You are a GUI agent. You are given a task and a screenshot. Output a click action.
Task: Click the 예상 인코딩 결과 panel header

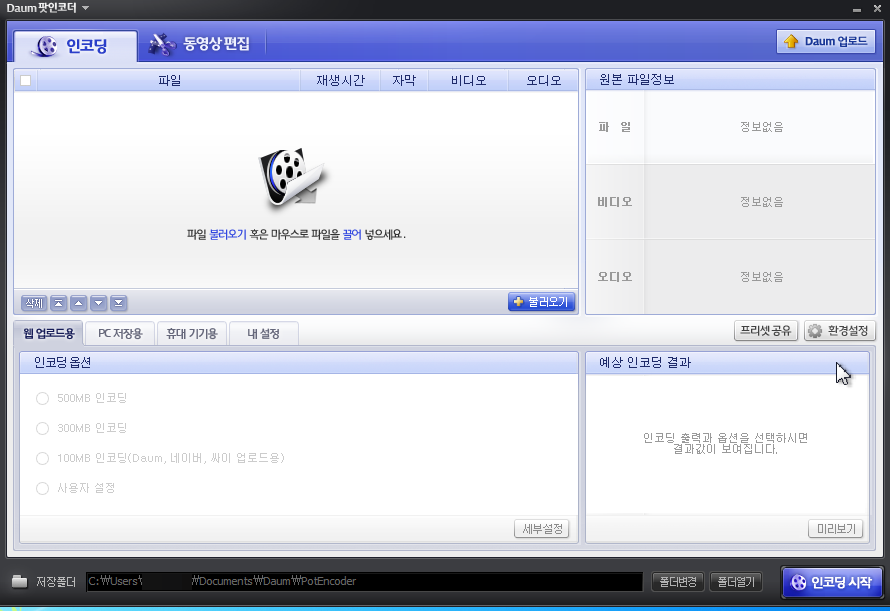coord(727,362)
